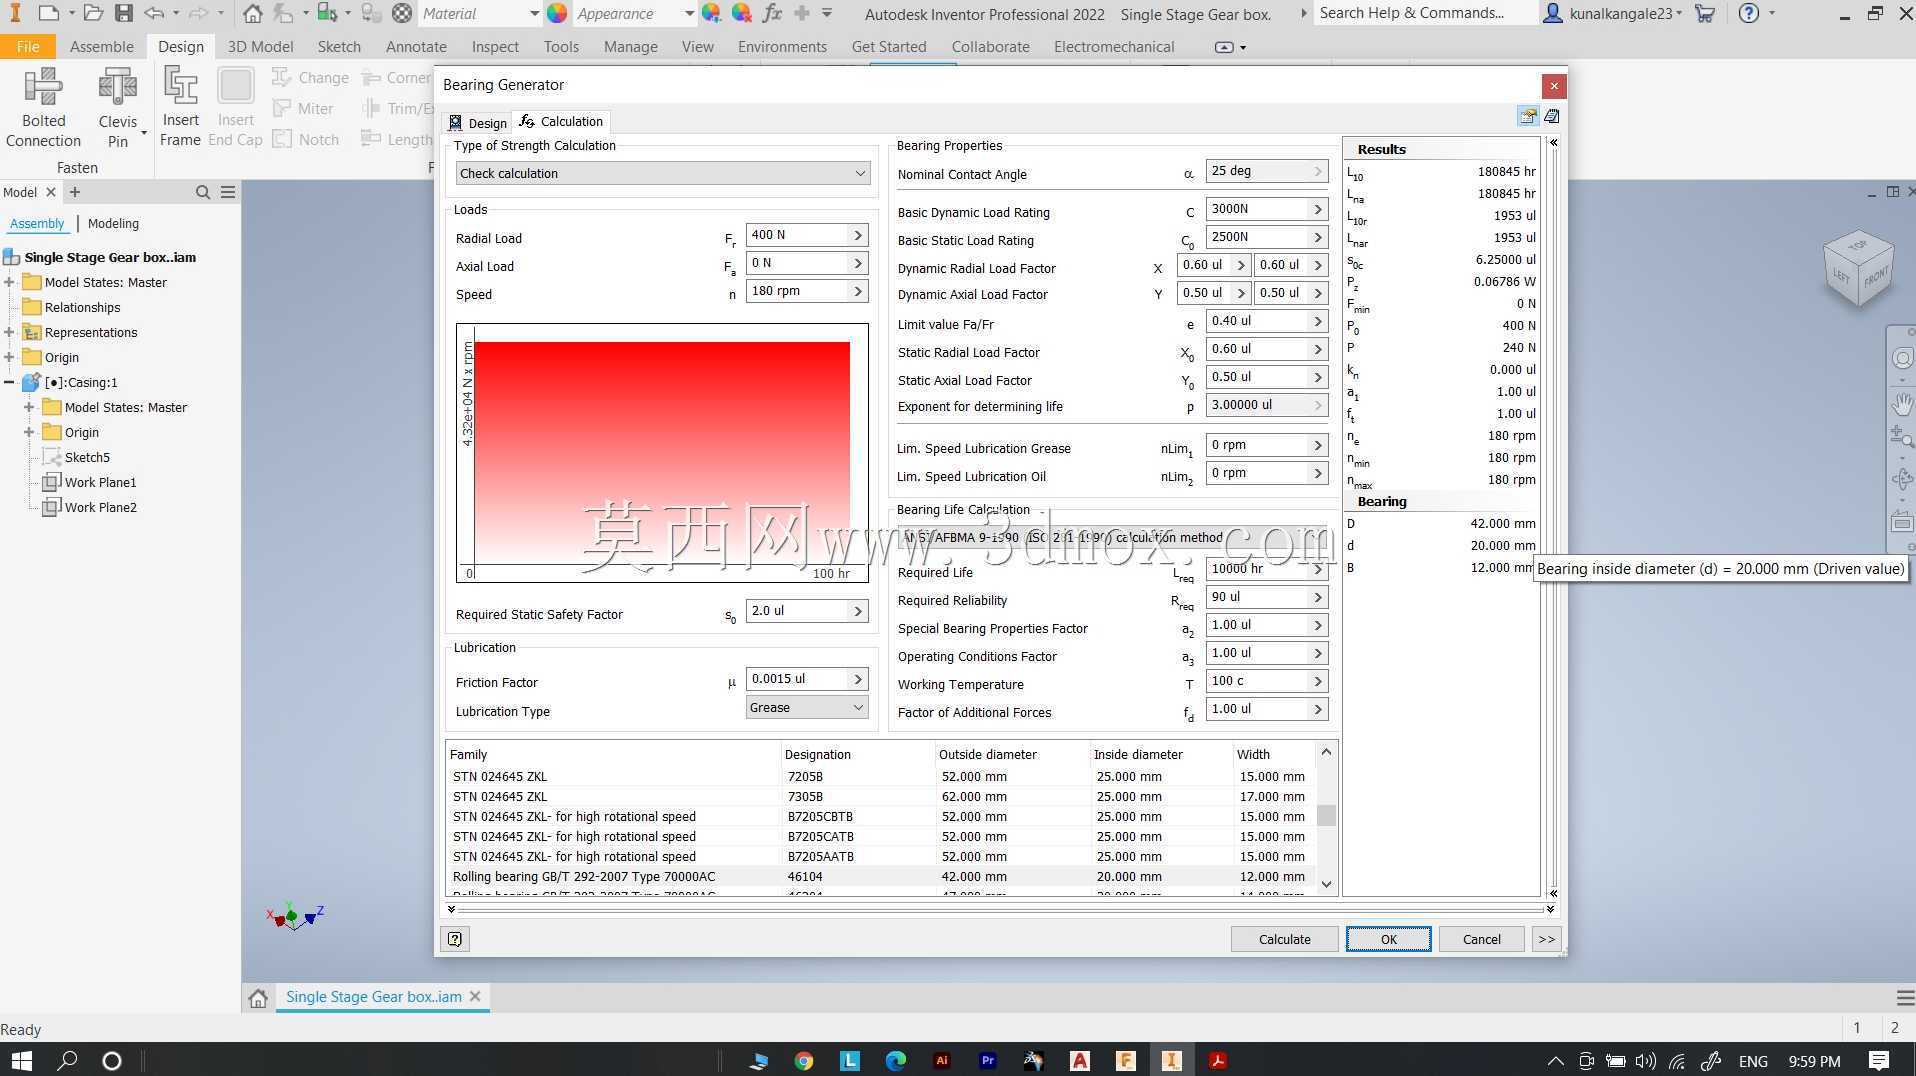
Task: Click the Help question mark icon
Action: coord(1748,13)
